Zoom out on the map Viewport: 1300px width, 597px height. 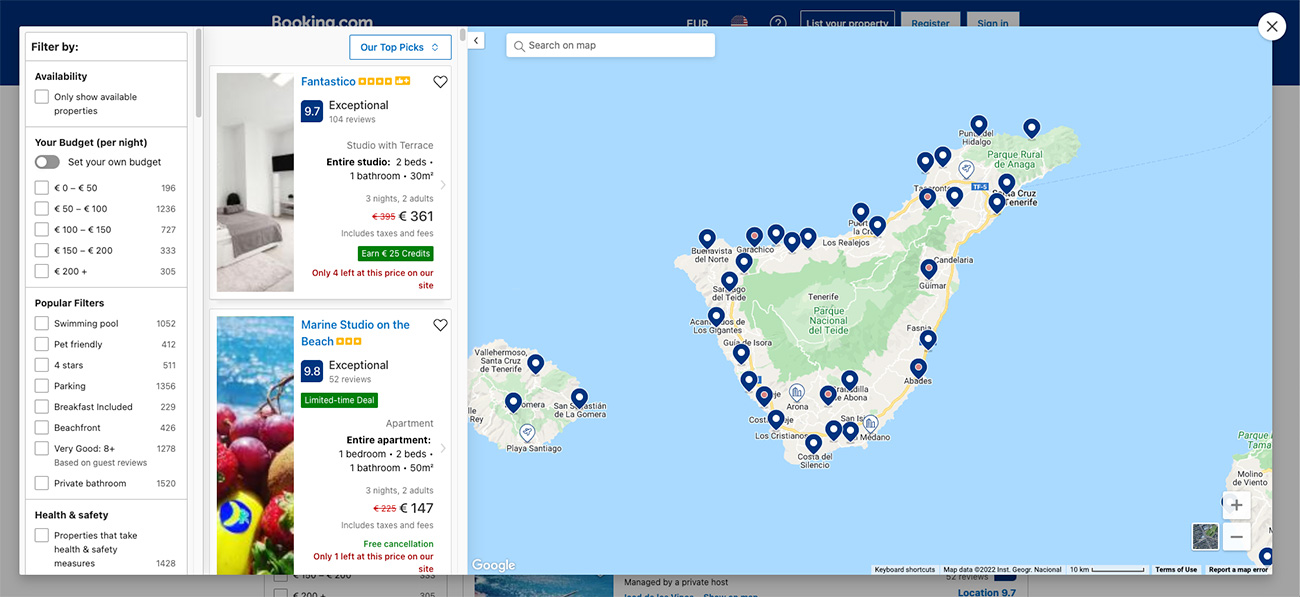tap(1237, 537)
